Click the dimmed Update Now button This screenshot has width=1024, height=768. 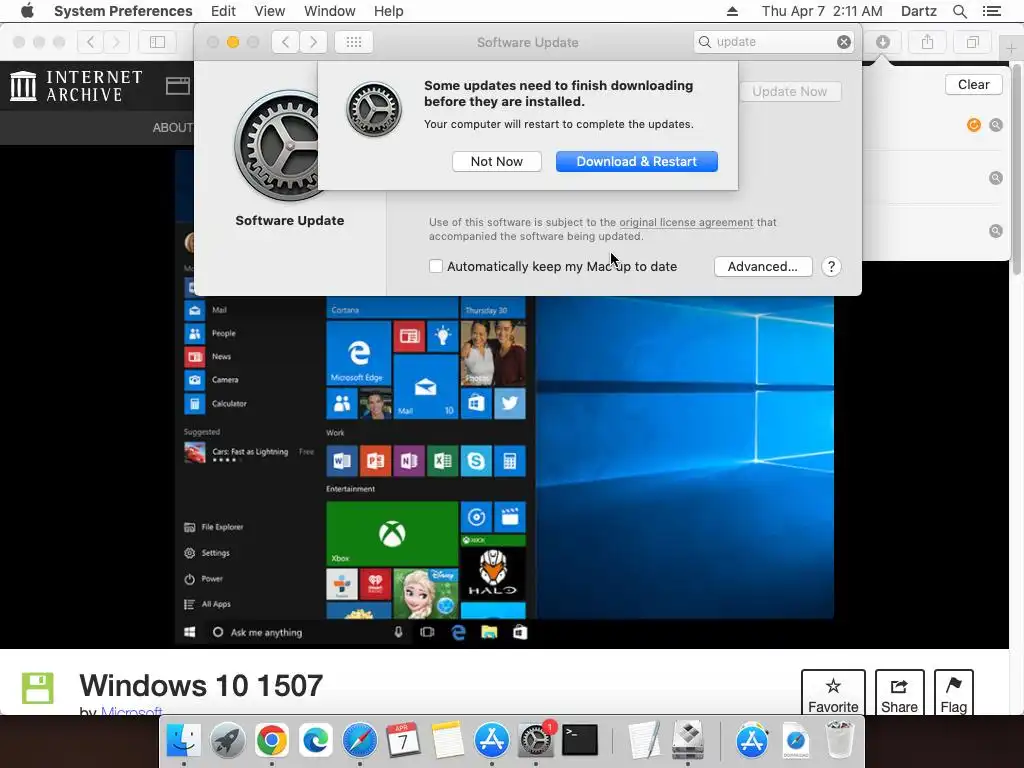coord(790,91)
